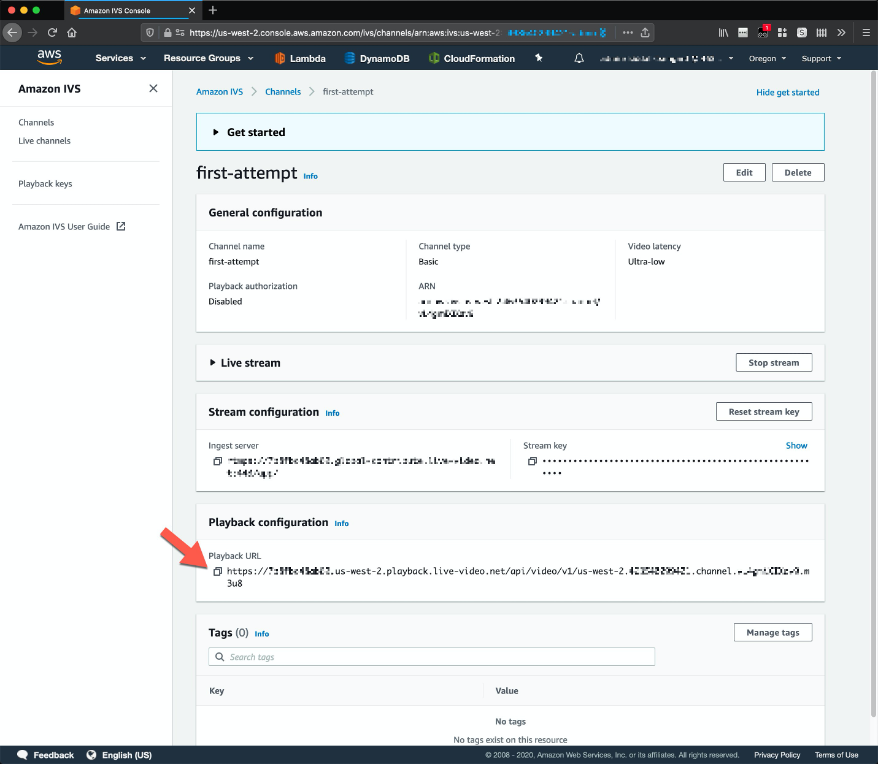Open AWS notifications bell
Image resolution: width=879 pixels, height=764 pixels.
click(x=578, y=58)
